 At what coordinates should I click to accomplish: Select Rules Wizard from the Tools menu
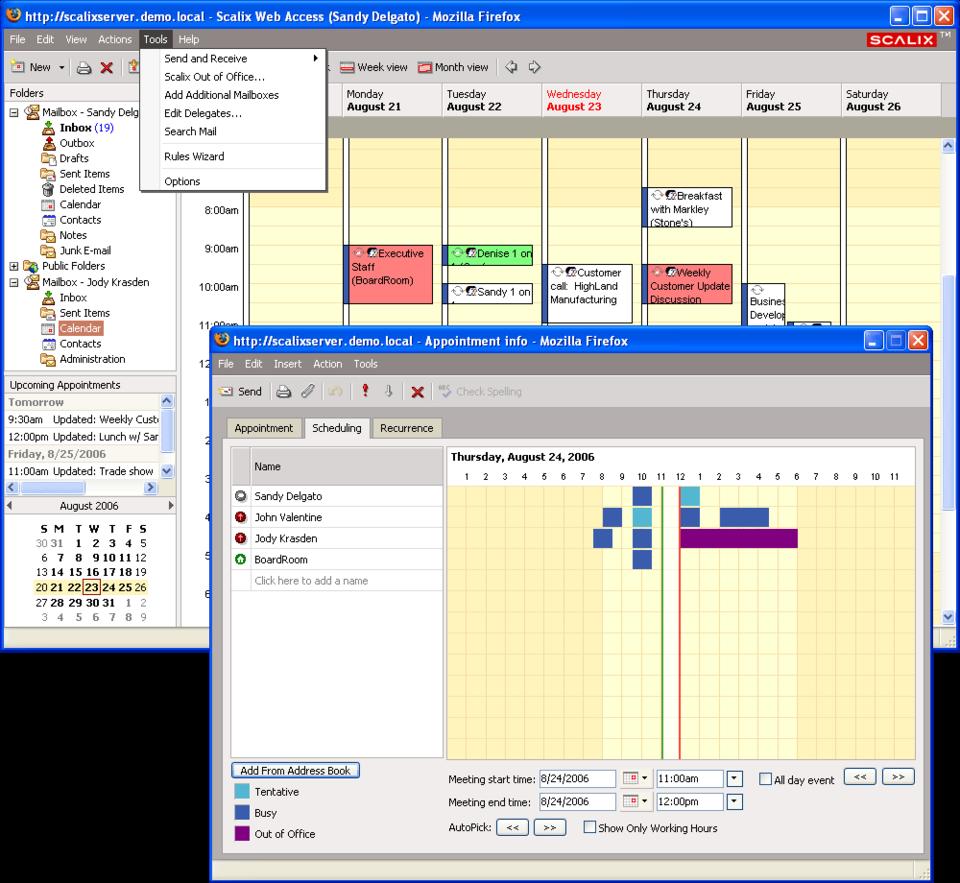[194, 156]
